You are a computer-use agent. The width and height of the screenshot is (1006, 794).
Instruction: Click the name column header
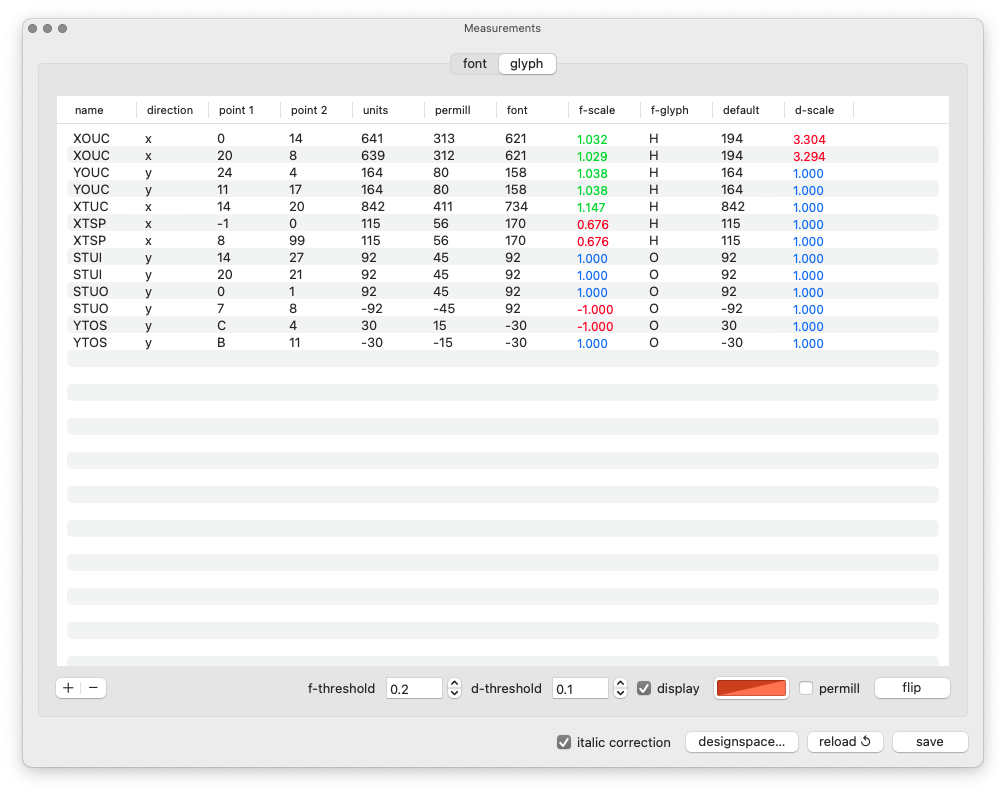89,110
